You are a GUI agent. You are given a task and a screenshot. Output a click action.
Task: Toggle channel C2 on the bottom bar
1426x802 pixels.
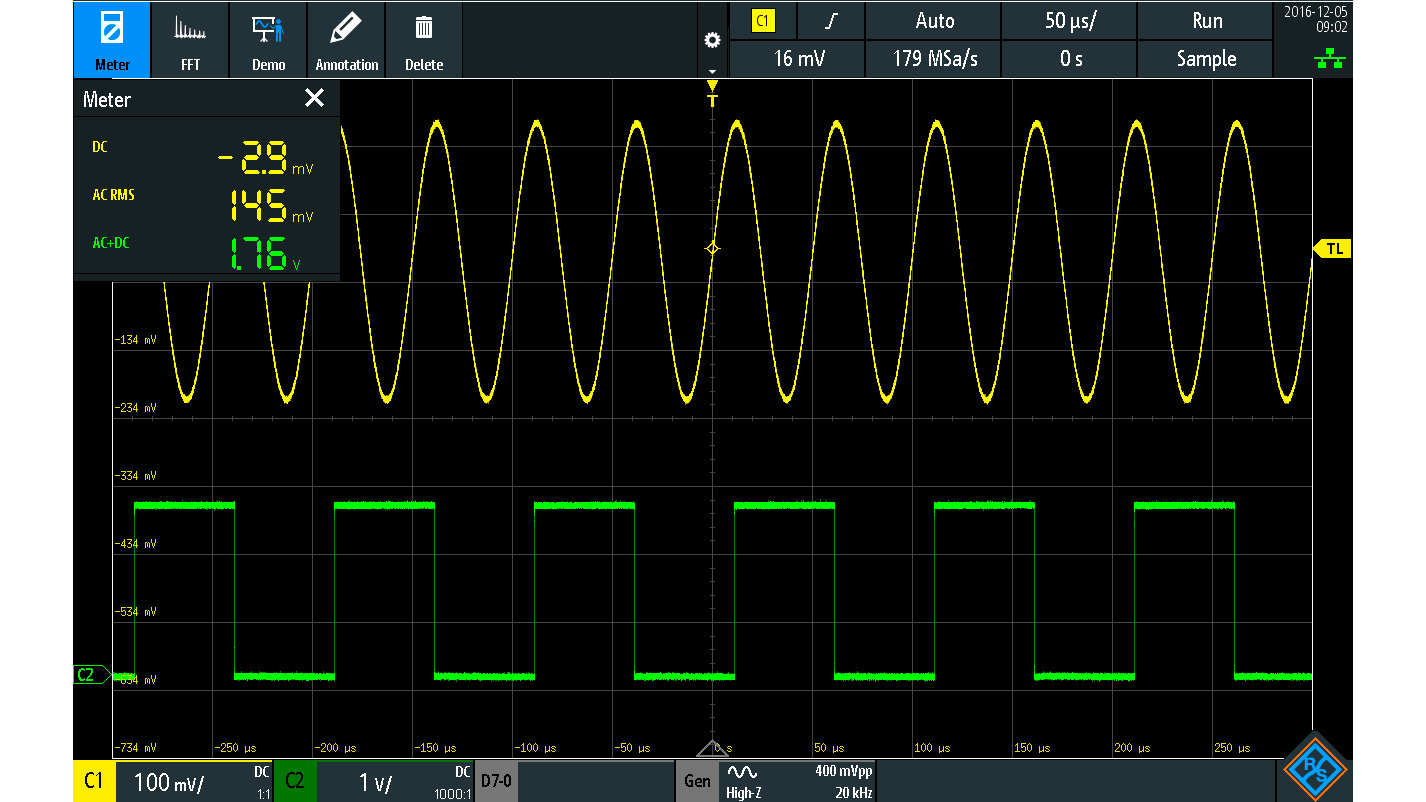[x=294, y=781]
